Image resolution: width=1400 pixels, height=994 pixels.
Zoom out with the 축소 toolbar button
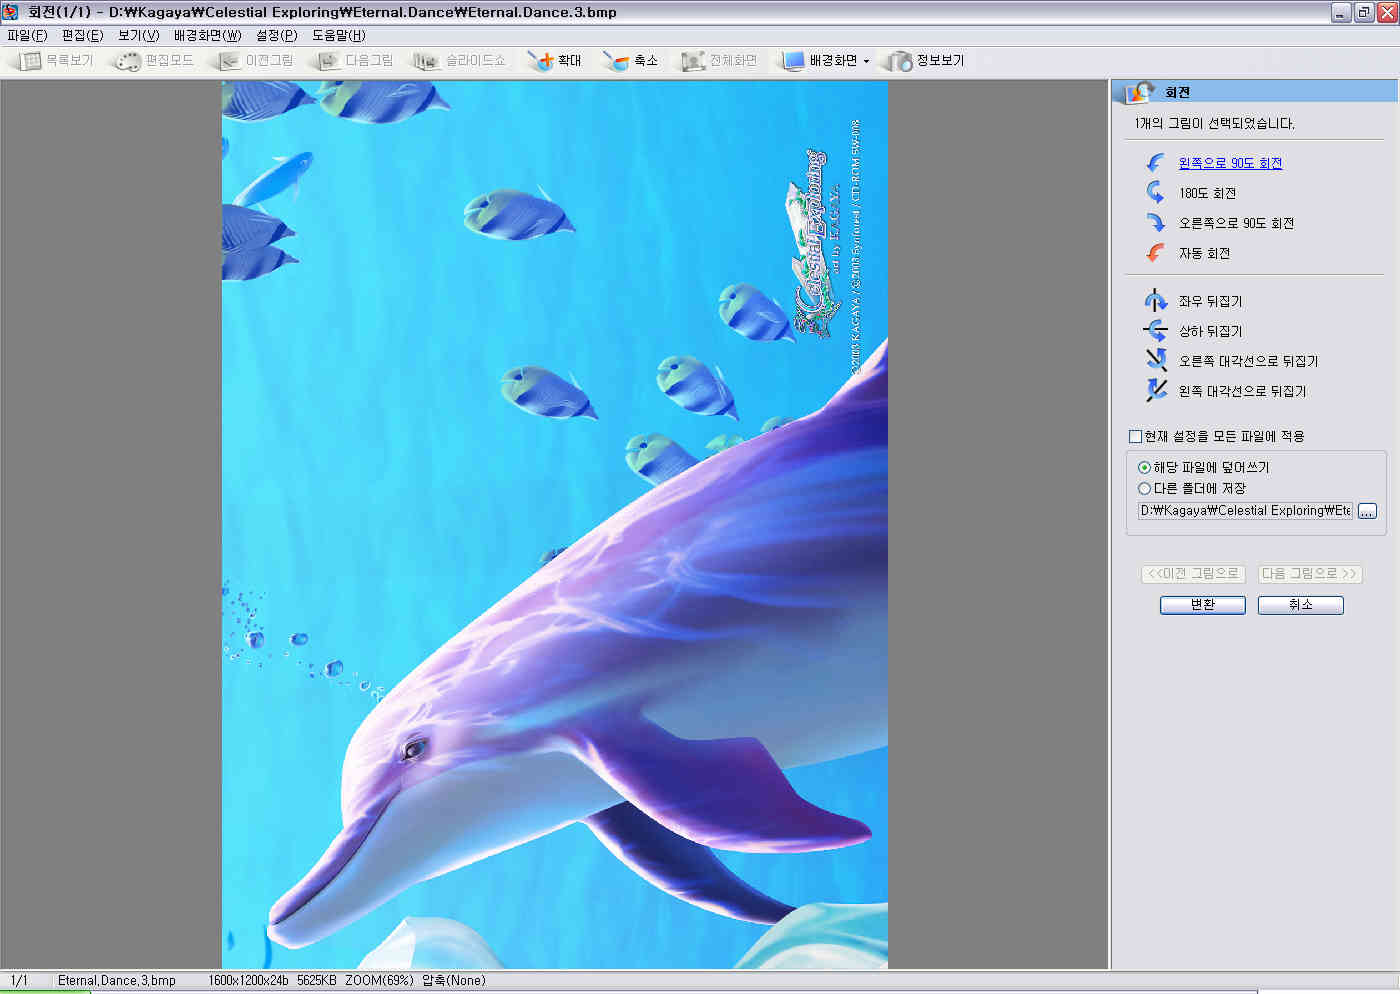coord(630,61)
